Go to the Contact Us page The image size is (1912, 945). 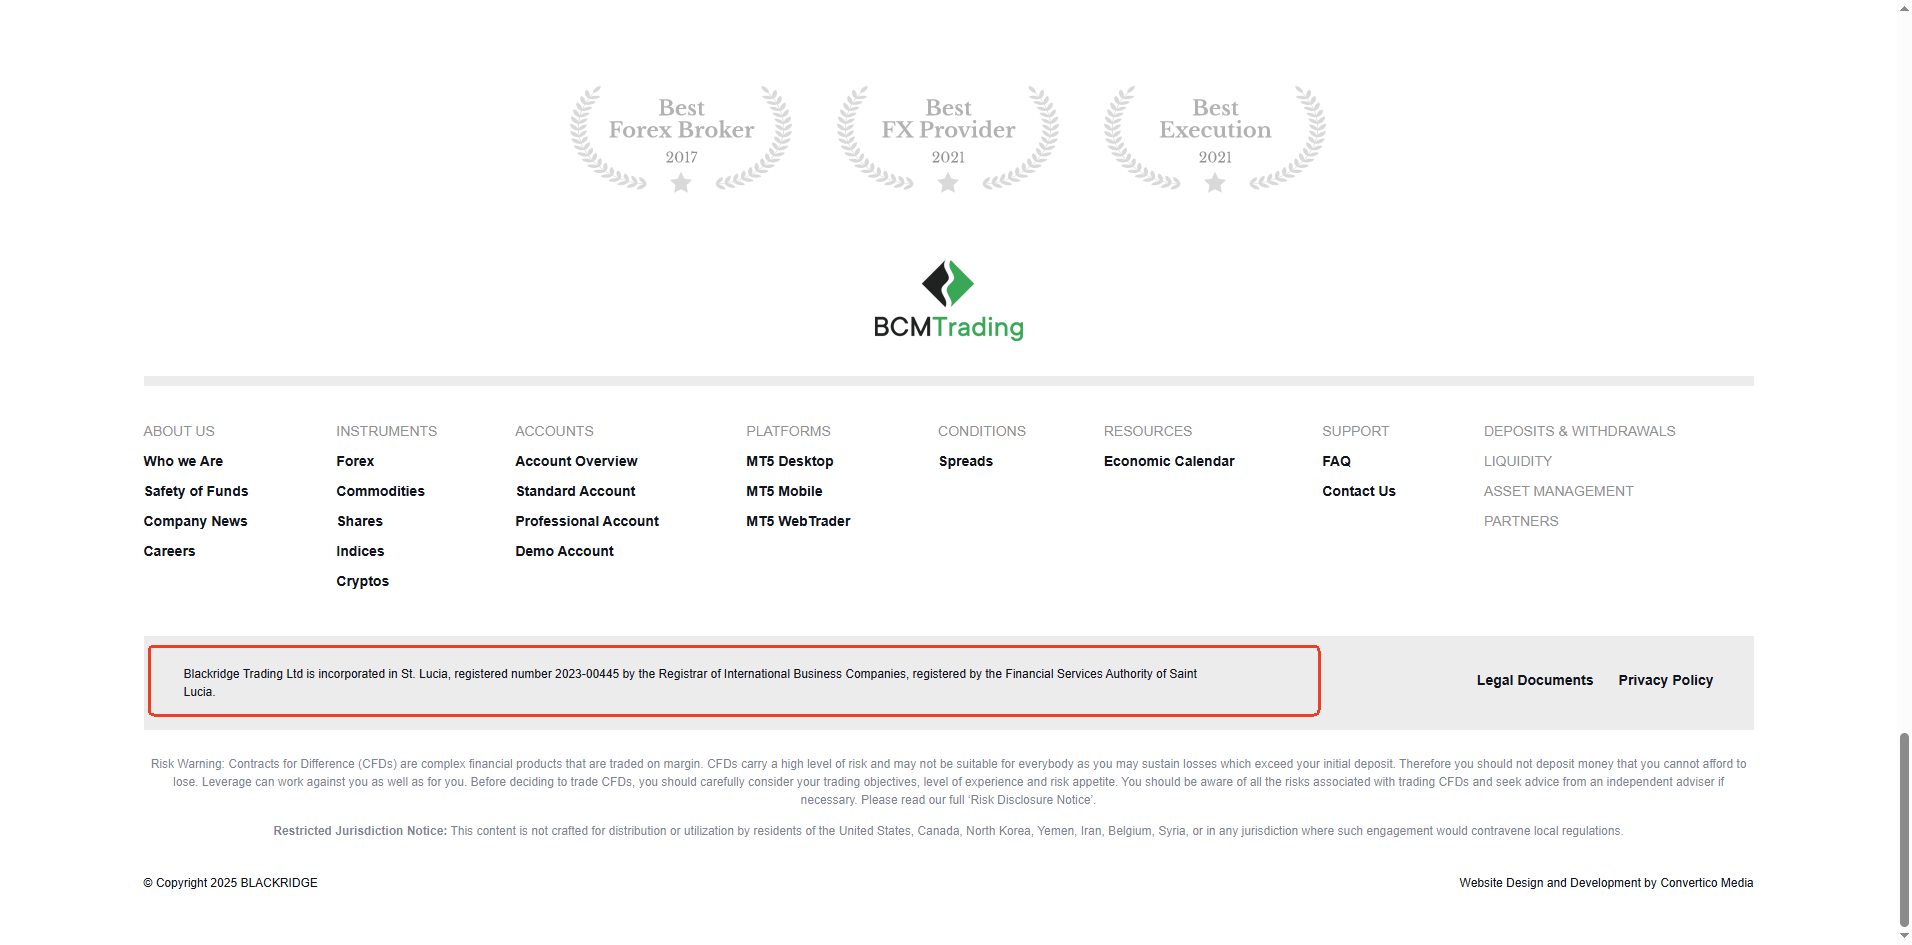point(1358,491)
